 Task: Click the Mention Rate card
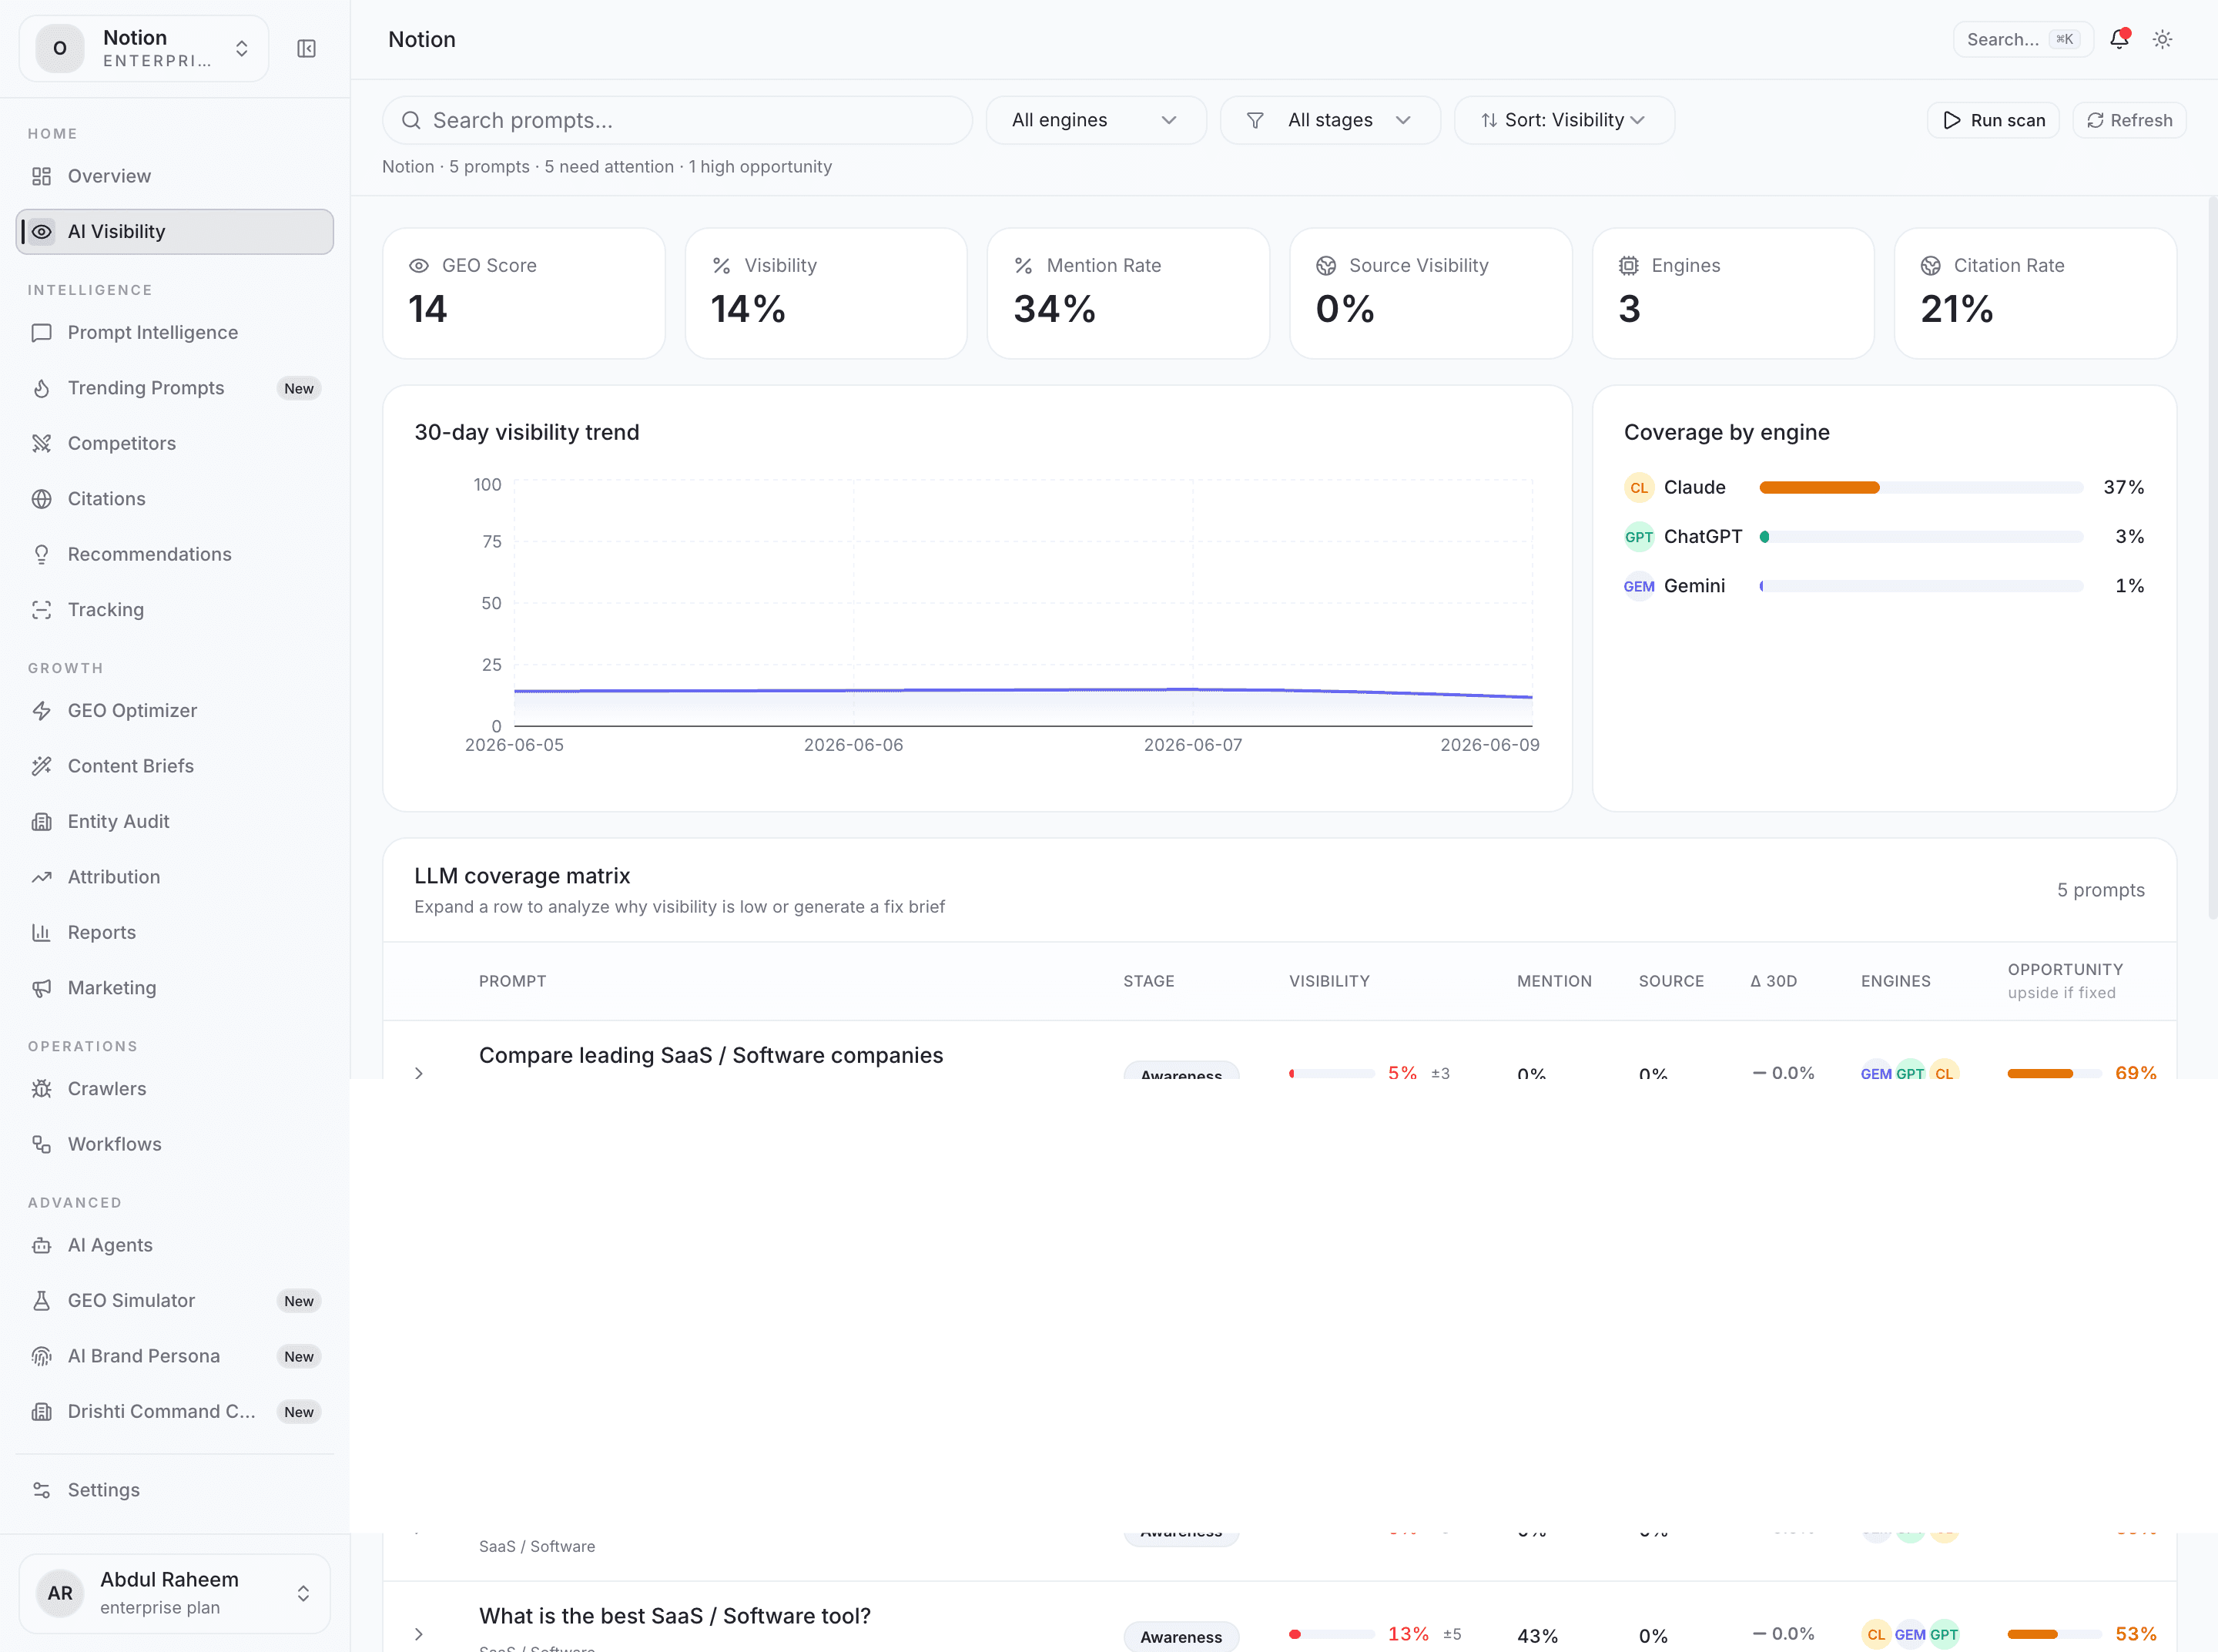click(1128, 293)
